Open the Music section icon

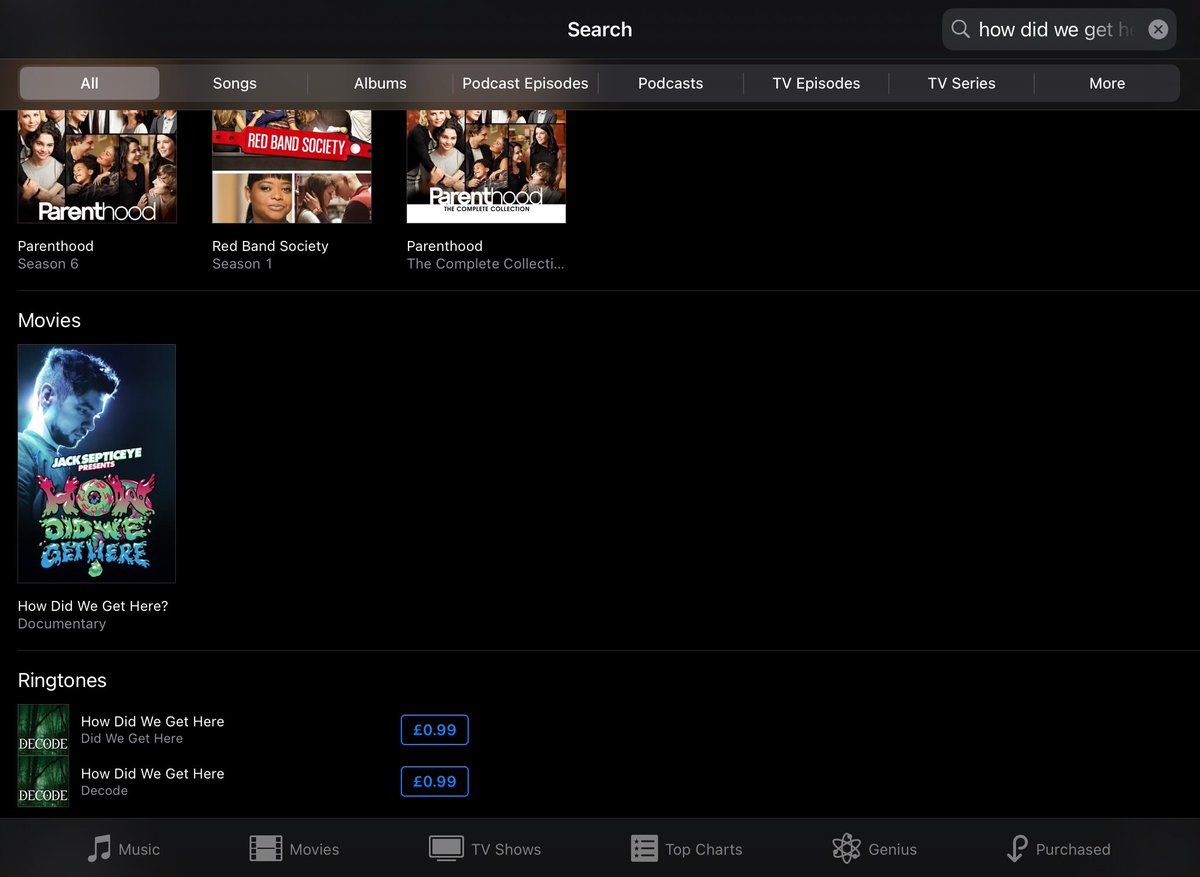99,849
